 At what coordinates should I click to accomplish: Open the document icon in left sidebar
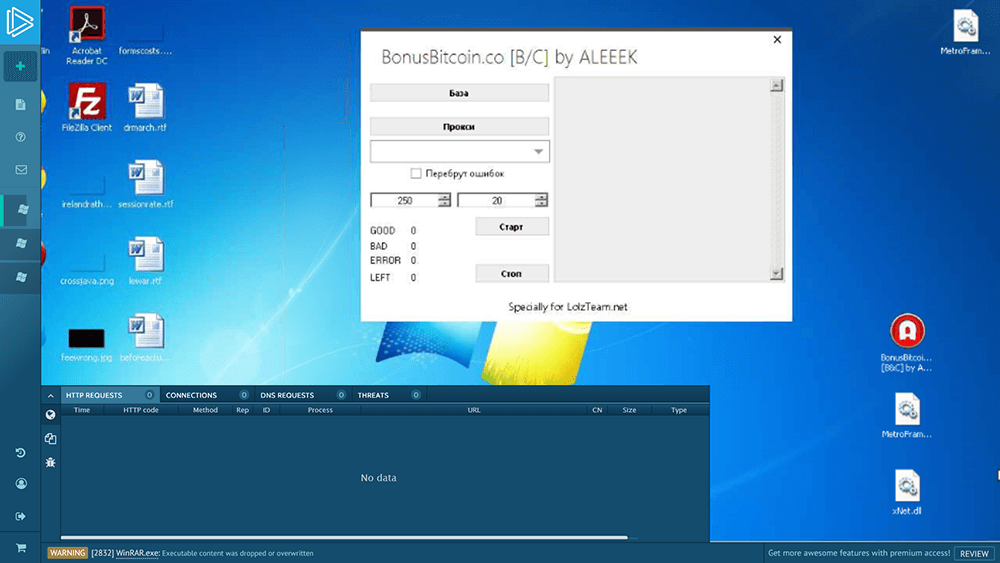pyautogui.click(x=20, y=105)
